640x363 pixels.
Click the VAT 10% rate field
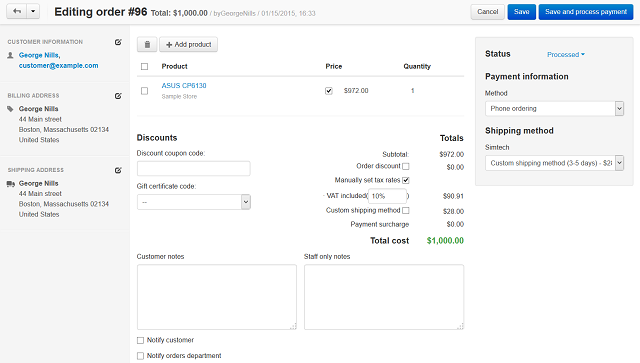pyautogui.click(x=387, y=196)
